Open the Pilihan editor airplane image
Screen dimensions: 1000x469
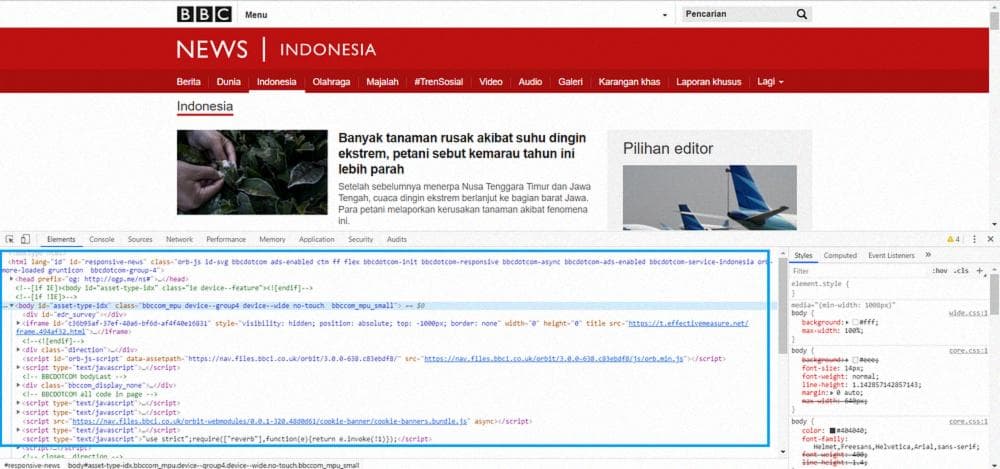pos(709,198)
